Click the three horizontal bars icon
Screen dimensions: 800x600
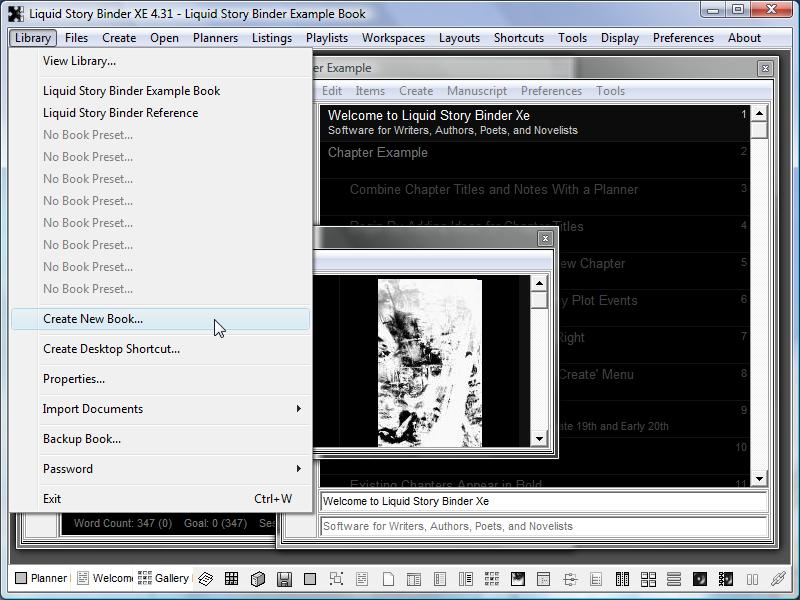[674, 579]
